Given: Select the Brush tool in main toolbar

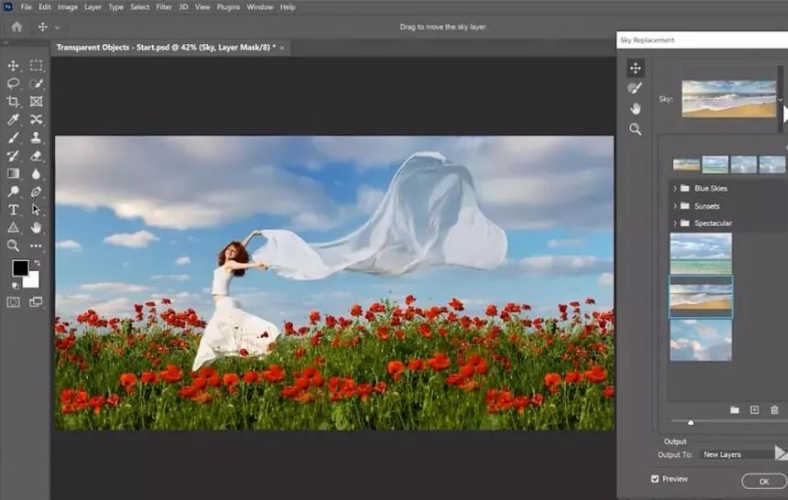Looking at the screenshot, I should (13, 138).
